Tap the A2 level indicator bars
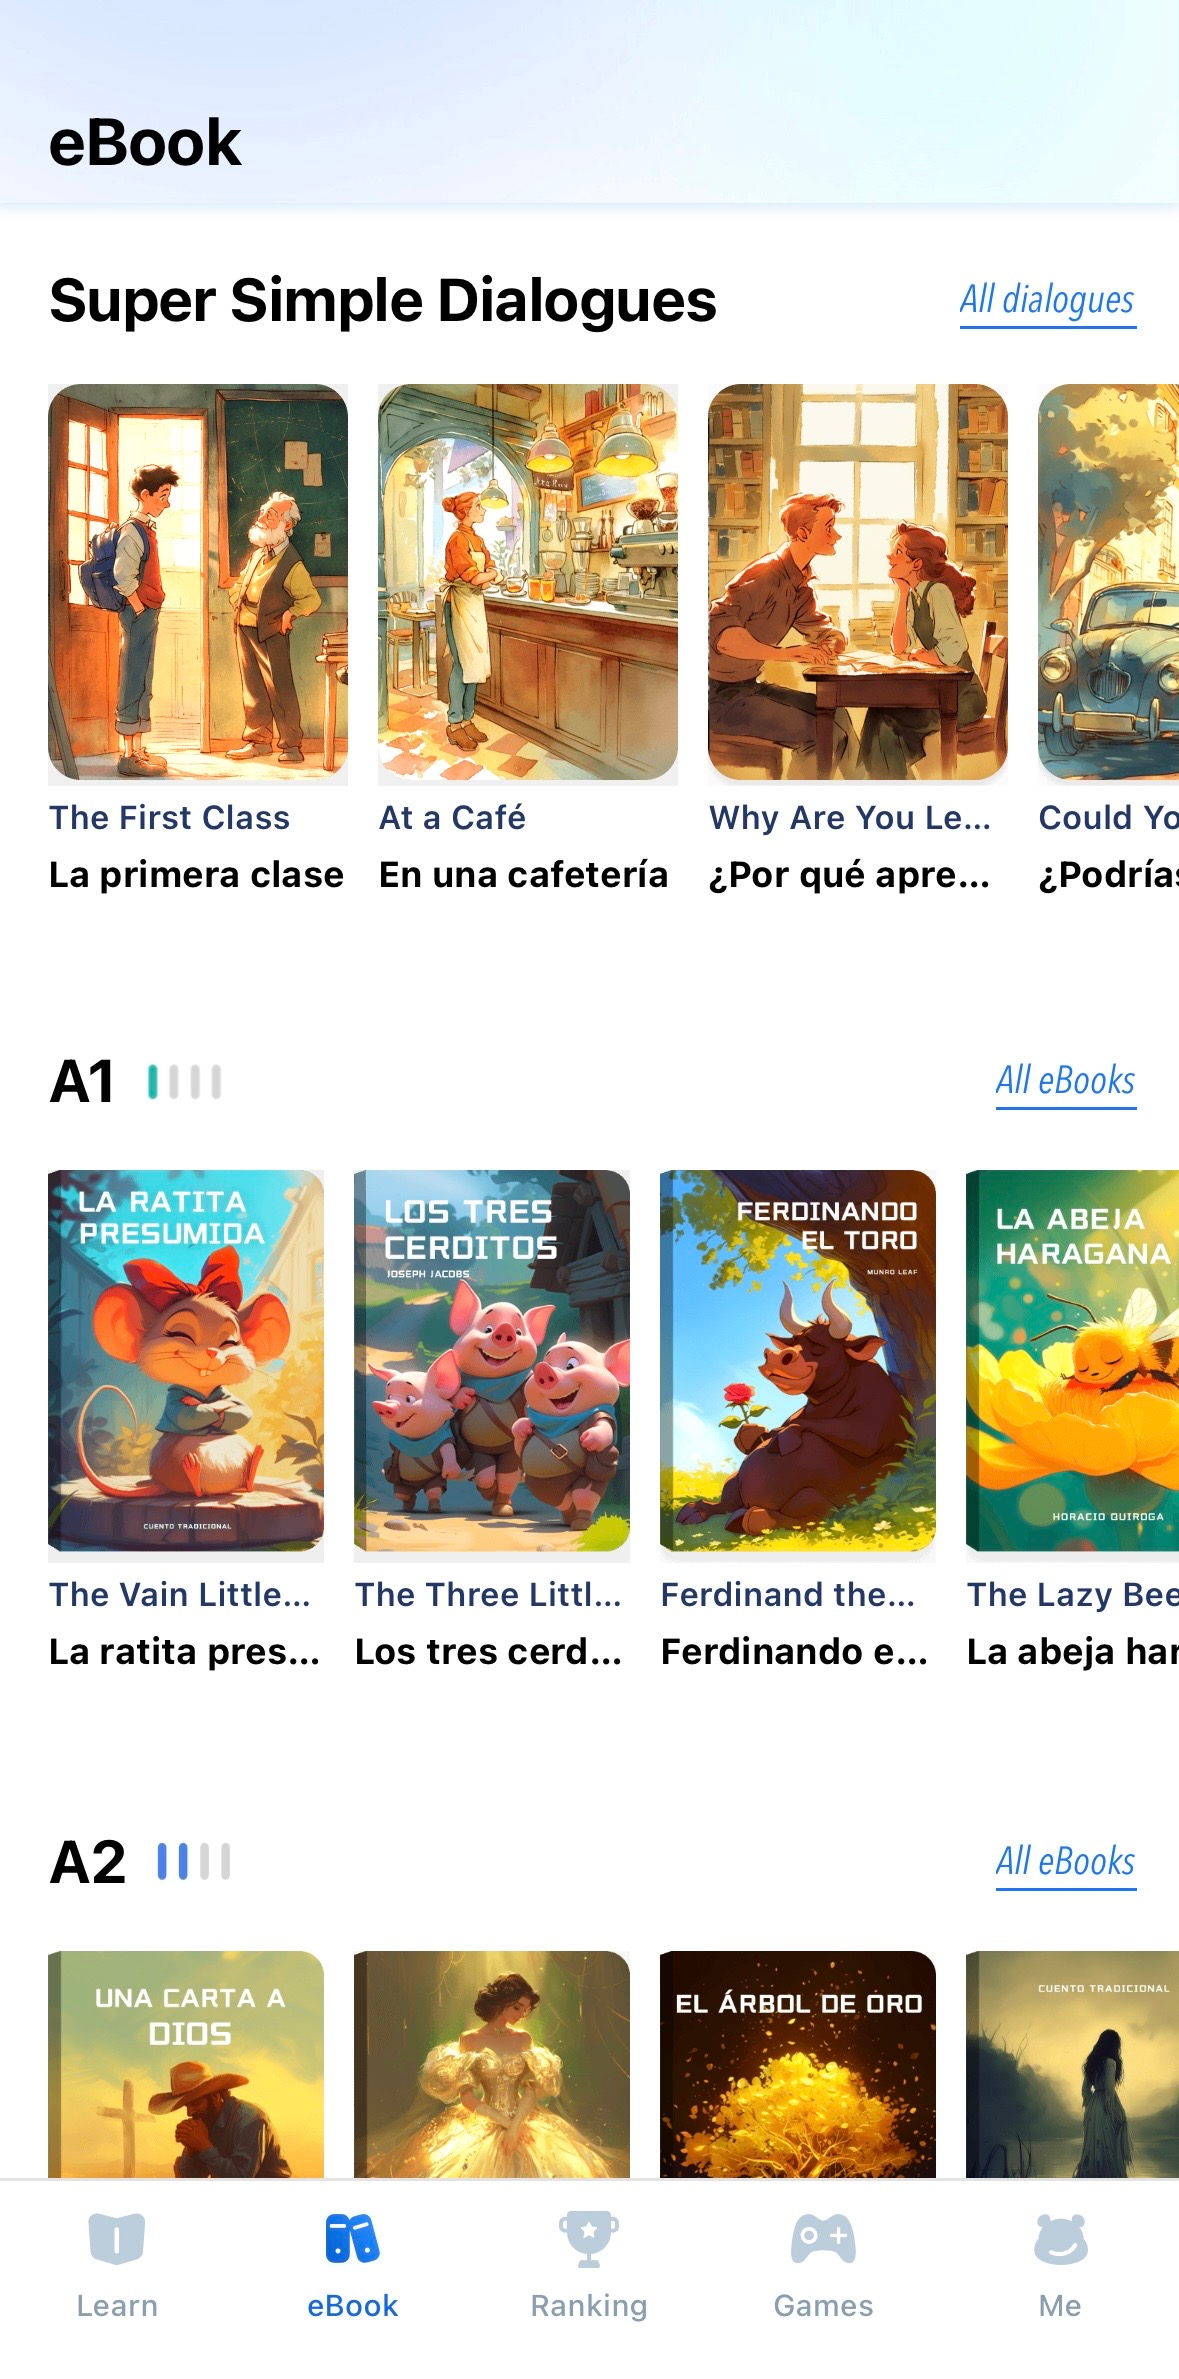This screenshot has height=2379, width=1179. pos(194,1862)
